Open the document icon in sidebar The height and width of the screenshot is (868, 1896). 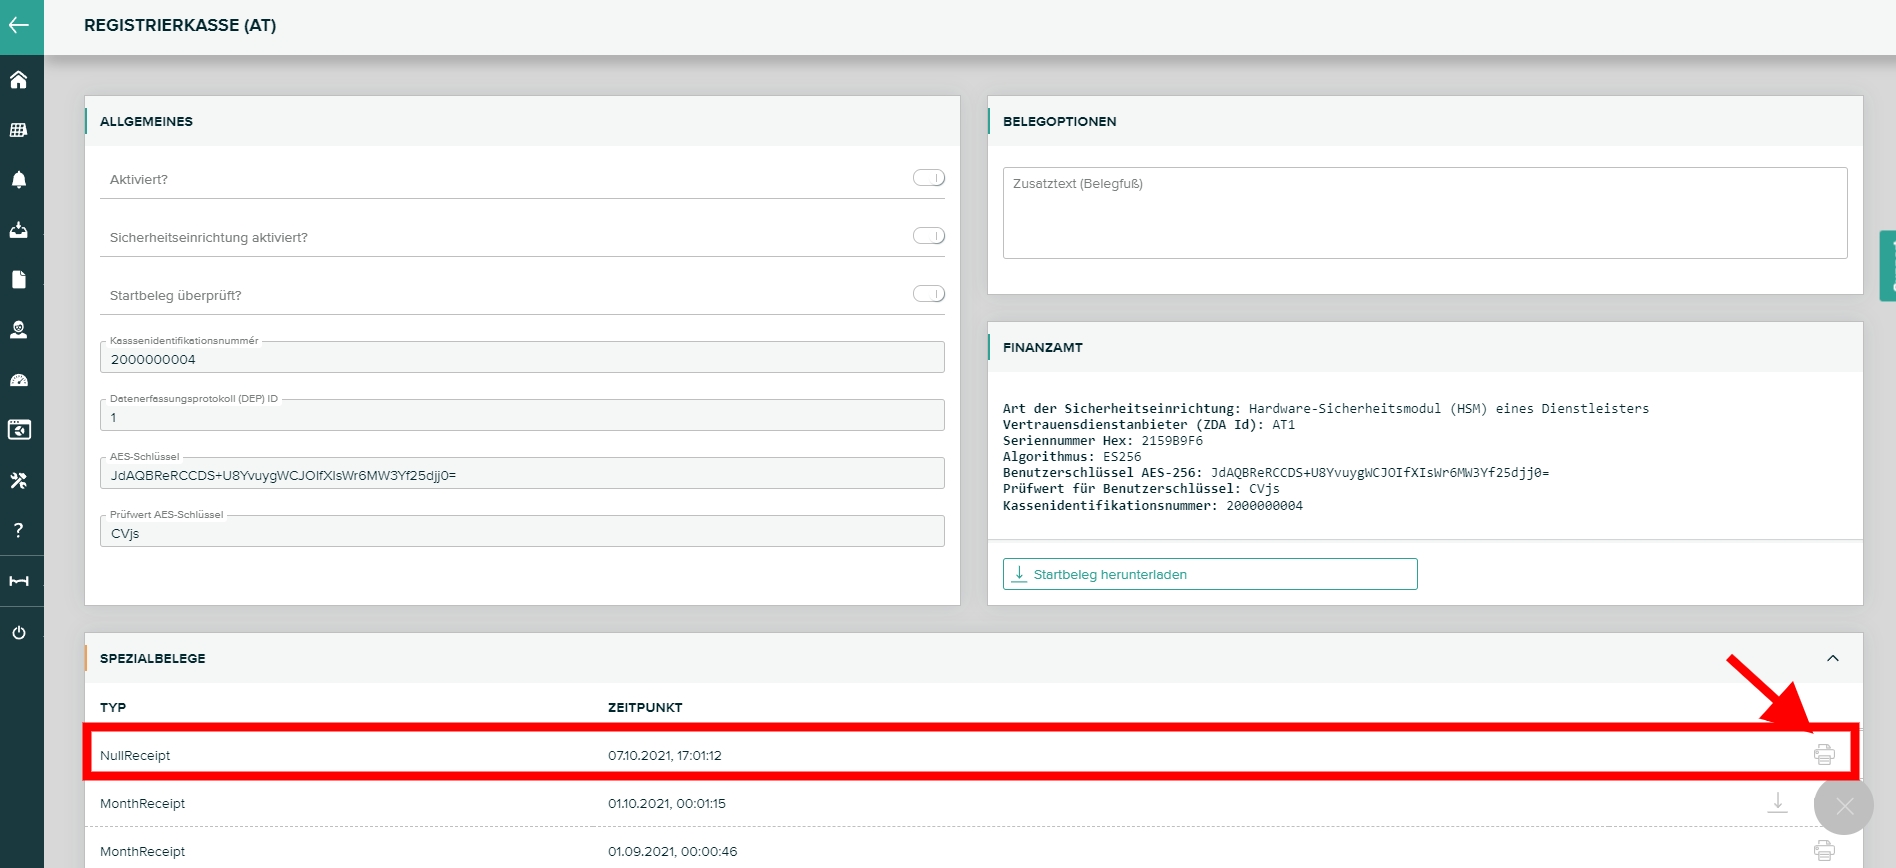19,280
